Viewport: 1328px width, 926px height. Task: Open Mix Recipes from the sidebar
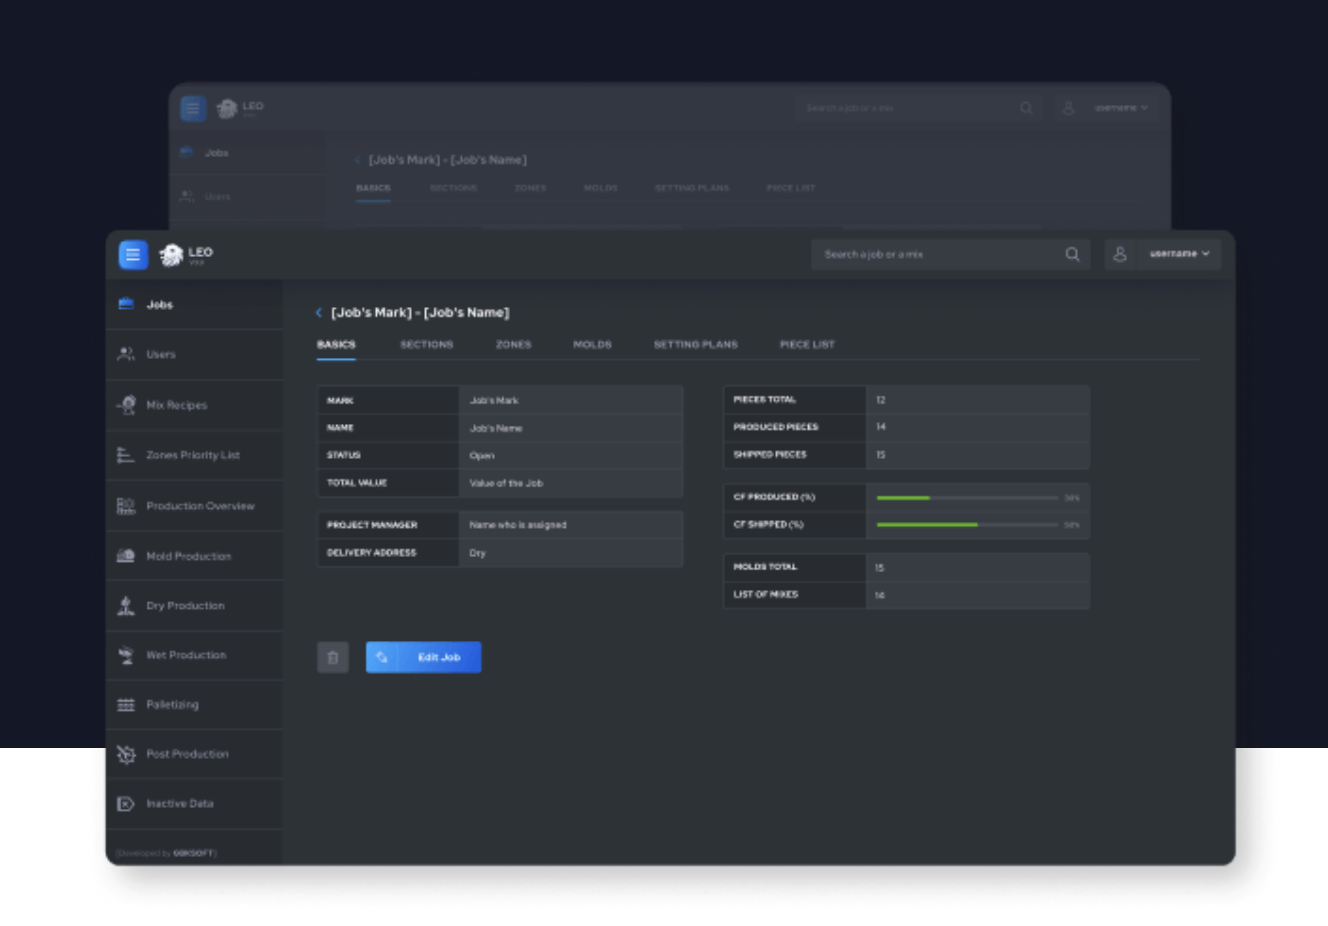coord(195,405)
